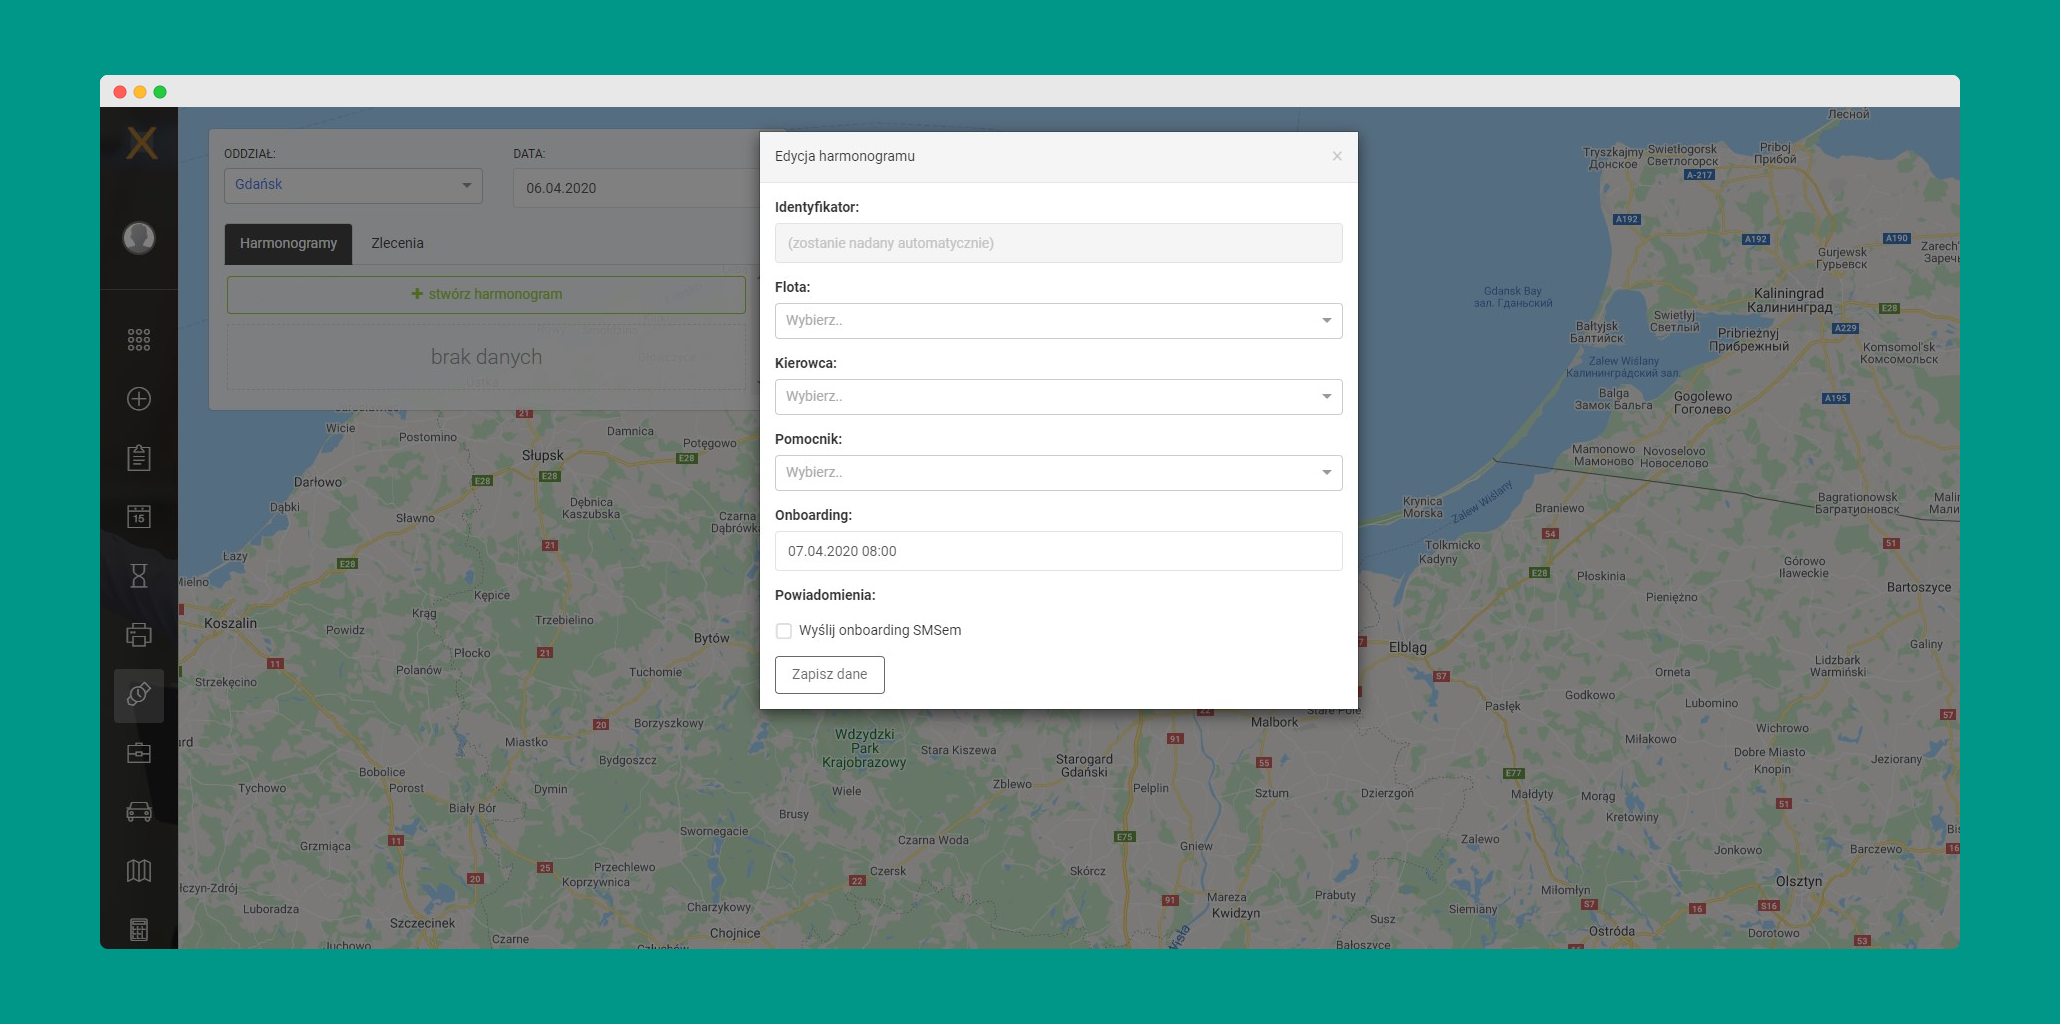Close the Edycja harmonogramu dialog
2060x1024 pixels.
[1337, 156]
